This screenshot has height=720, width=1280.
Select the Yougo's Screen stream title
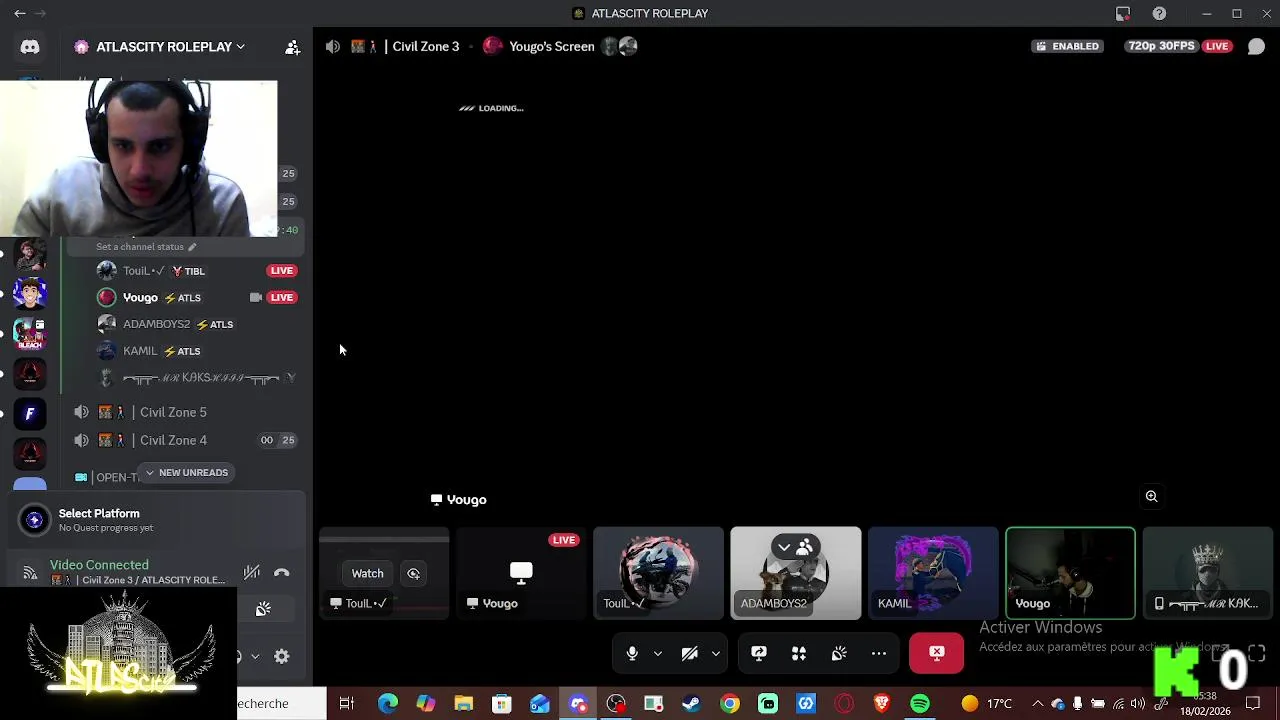[x=551, y=46]
